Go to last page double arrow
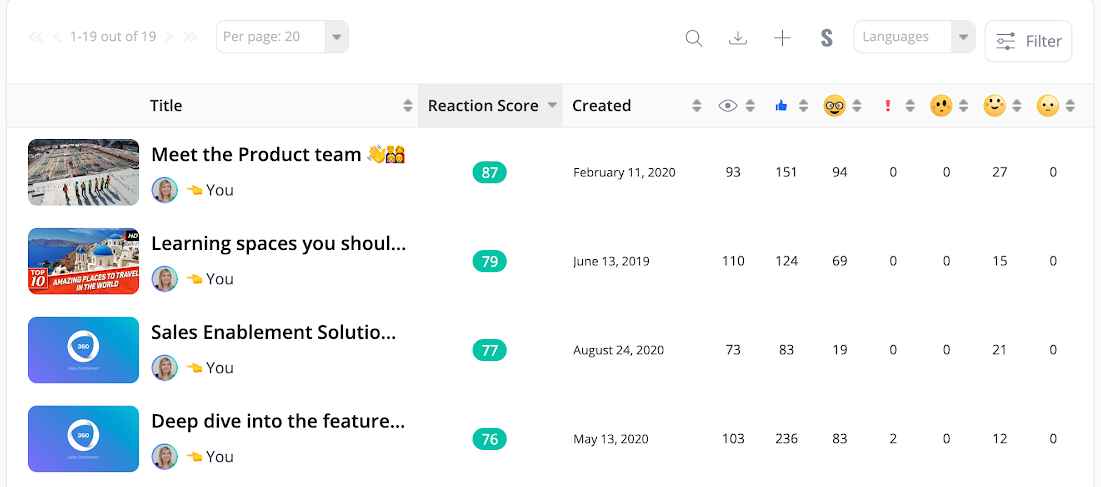 click(x=190, y=36)
